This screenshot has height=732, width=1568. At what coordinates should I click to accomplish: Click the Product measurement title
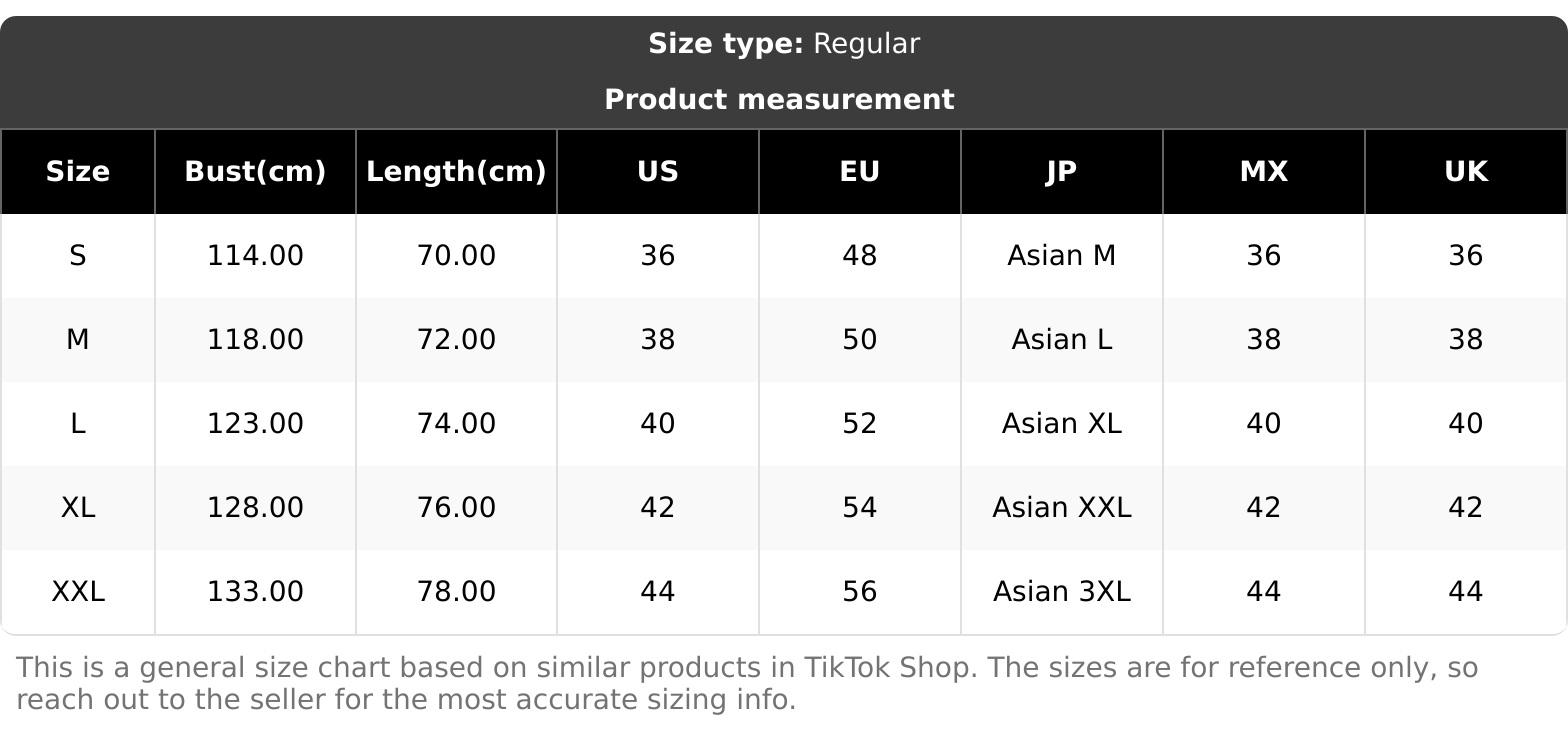[x=779, y=100]
